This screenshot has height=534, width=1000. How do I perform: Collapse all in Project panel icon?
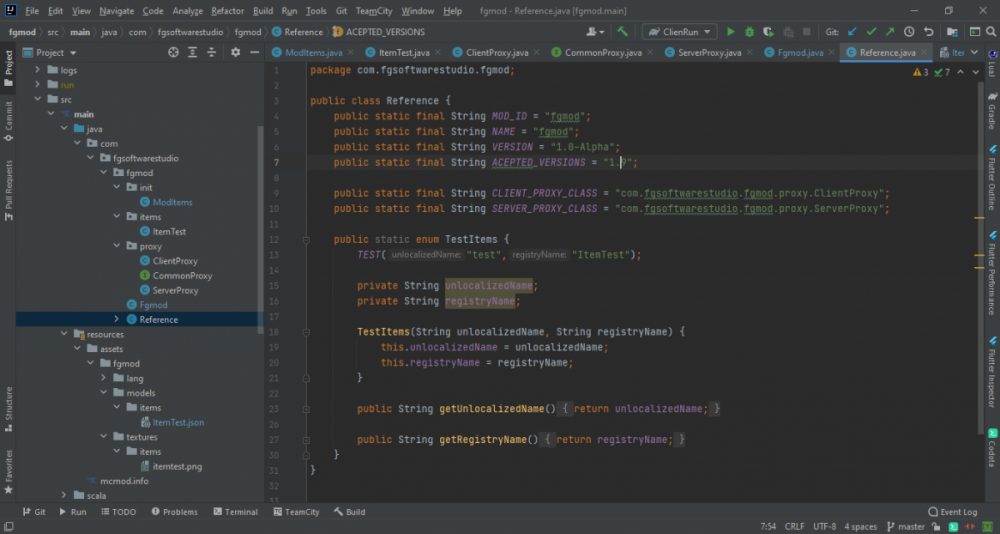211,52
